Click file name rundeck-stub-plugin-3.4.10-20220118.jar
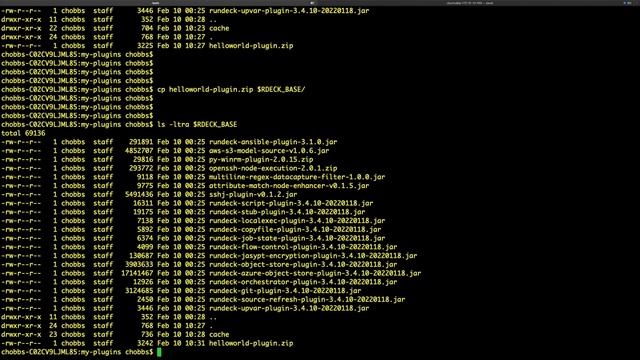This screenshot has width=640, height=360. click(x=287, y=212)
